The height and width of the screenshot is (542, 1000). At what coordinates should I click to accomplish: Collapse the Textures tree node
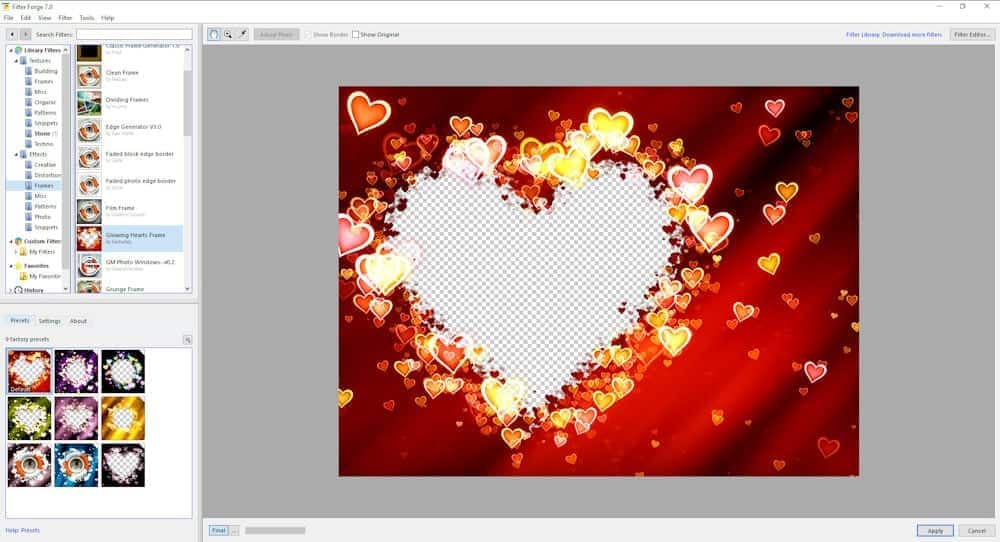click(16, 61)
